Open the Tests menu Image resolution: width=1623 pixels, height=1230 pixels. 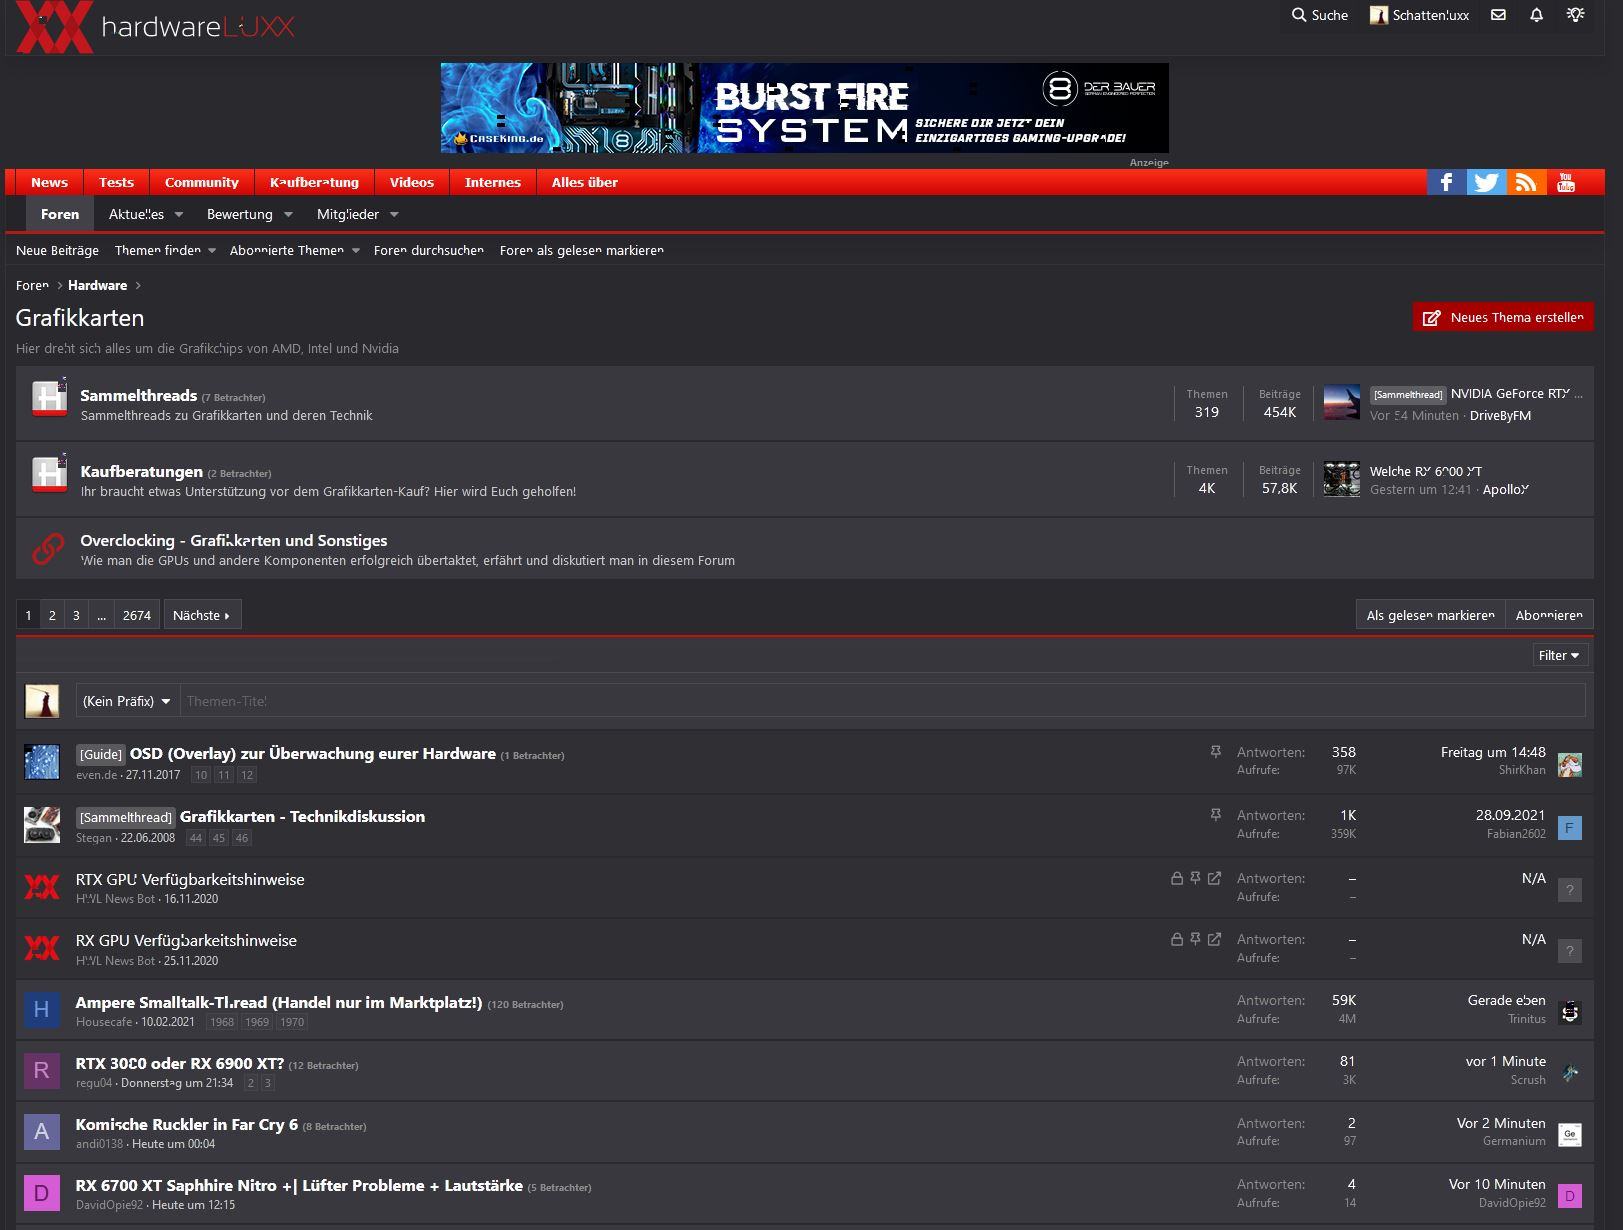pos(116,182)
